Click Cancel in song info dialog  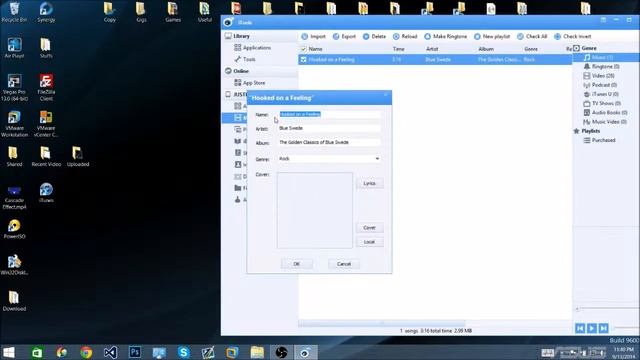coord(344,264)
